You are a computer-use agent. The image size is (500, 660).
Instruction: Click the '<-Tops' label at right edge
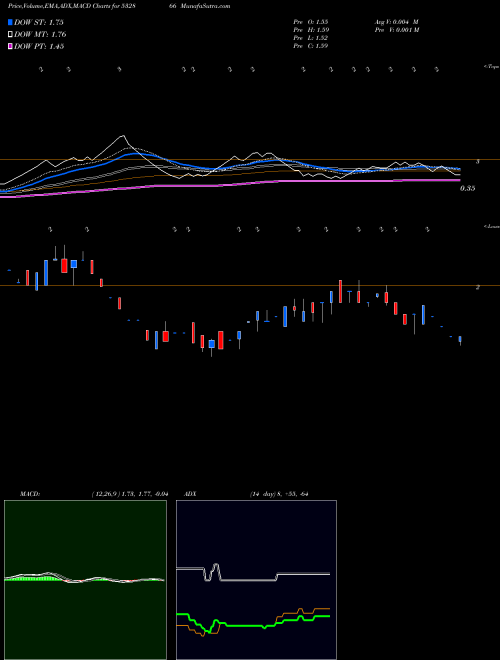tap(491, 67)
